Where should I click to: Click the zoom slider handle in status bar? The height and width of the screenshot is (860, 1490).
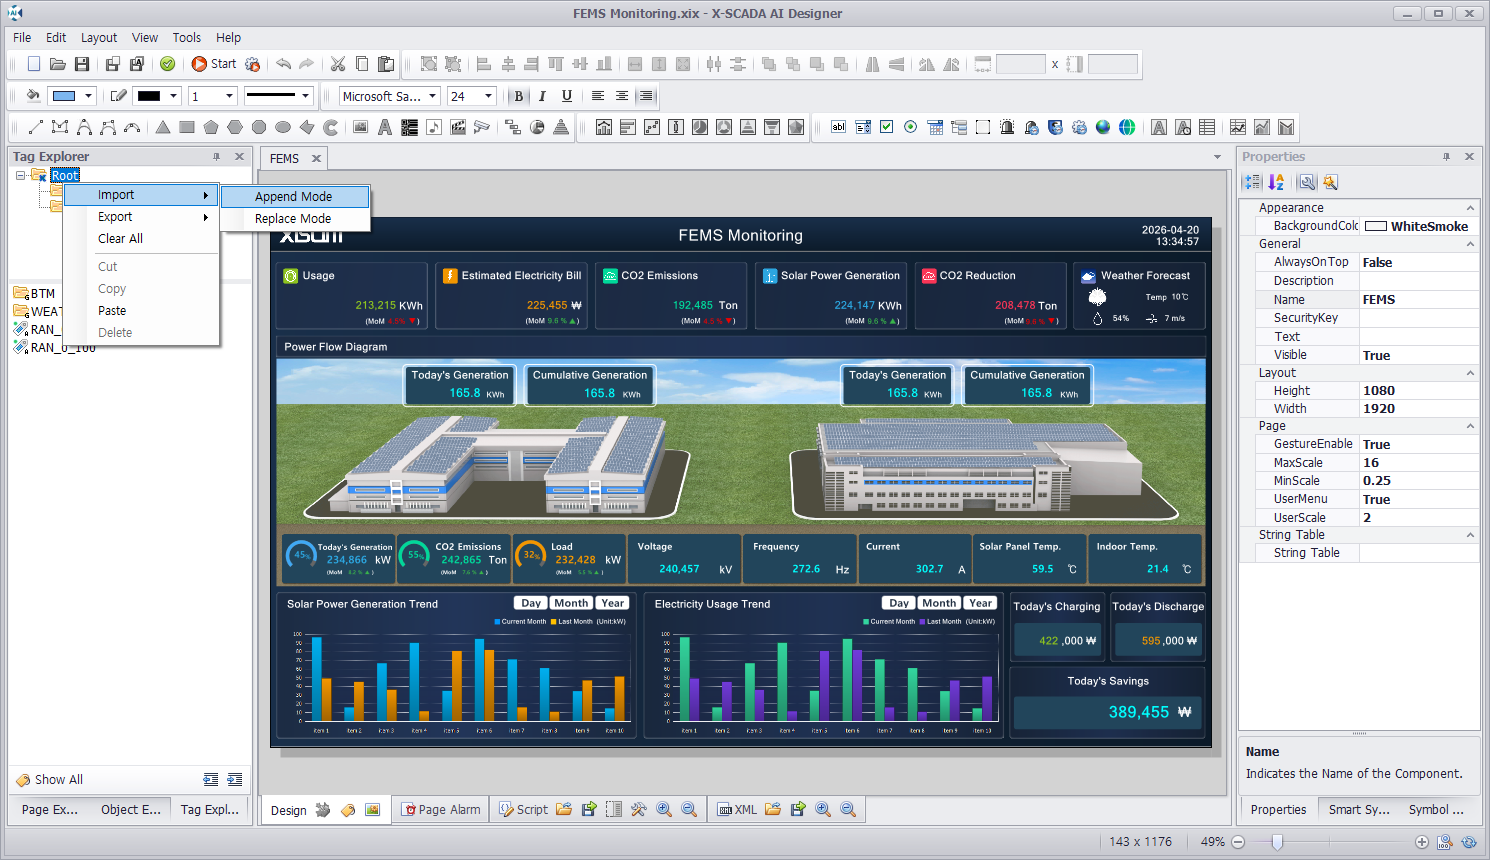pos(1277,842)
